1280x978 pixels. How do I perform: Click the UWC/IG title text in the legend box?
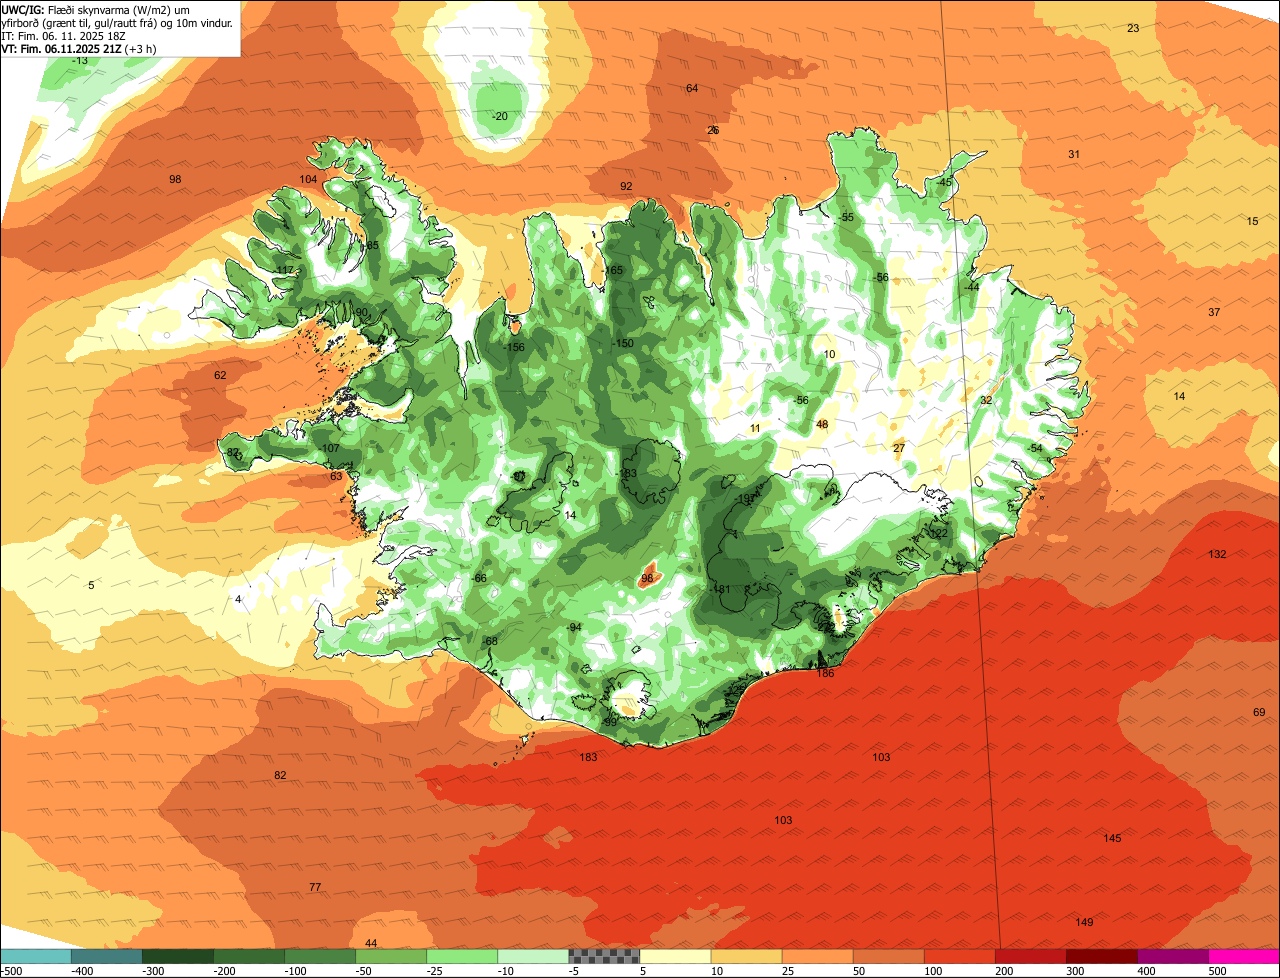[23, 9]
